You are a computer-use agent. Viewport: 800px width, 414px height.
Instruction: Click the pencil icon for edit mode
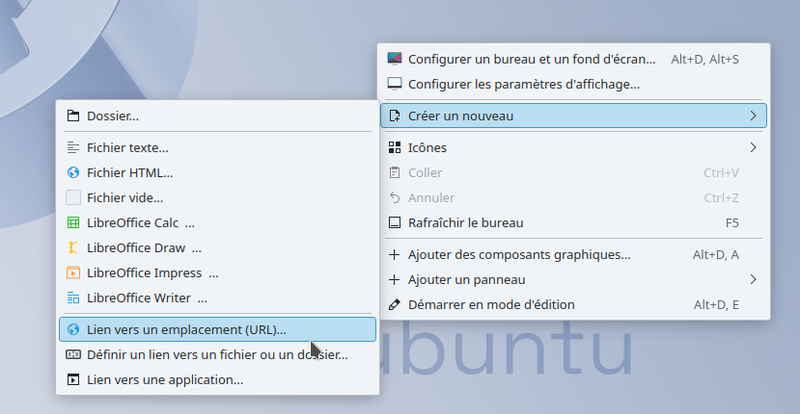coord(395,305)
